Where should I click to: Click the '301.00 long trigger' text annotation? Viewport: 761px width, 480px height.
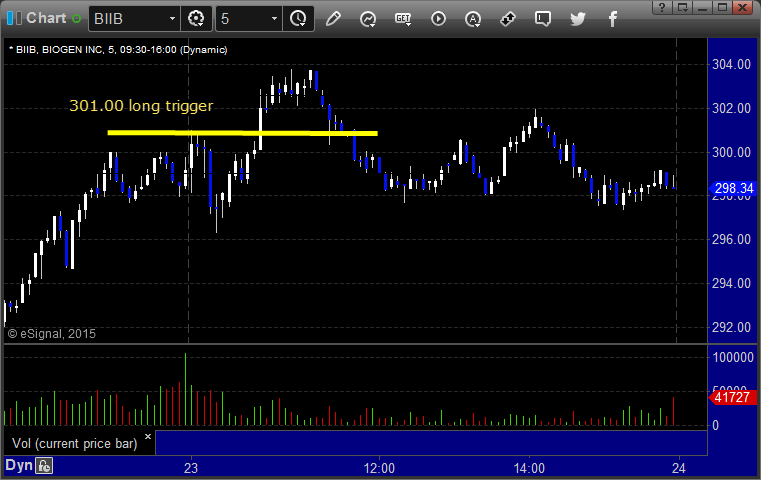click(x=141, y=106)
